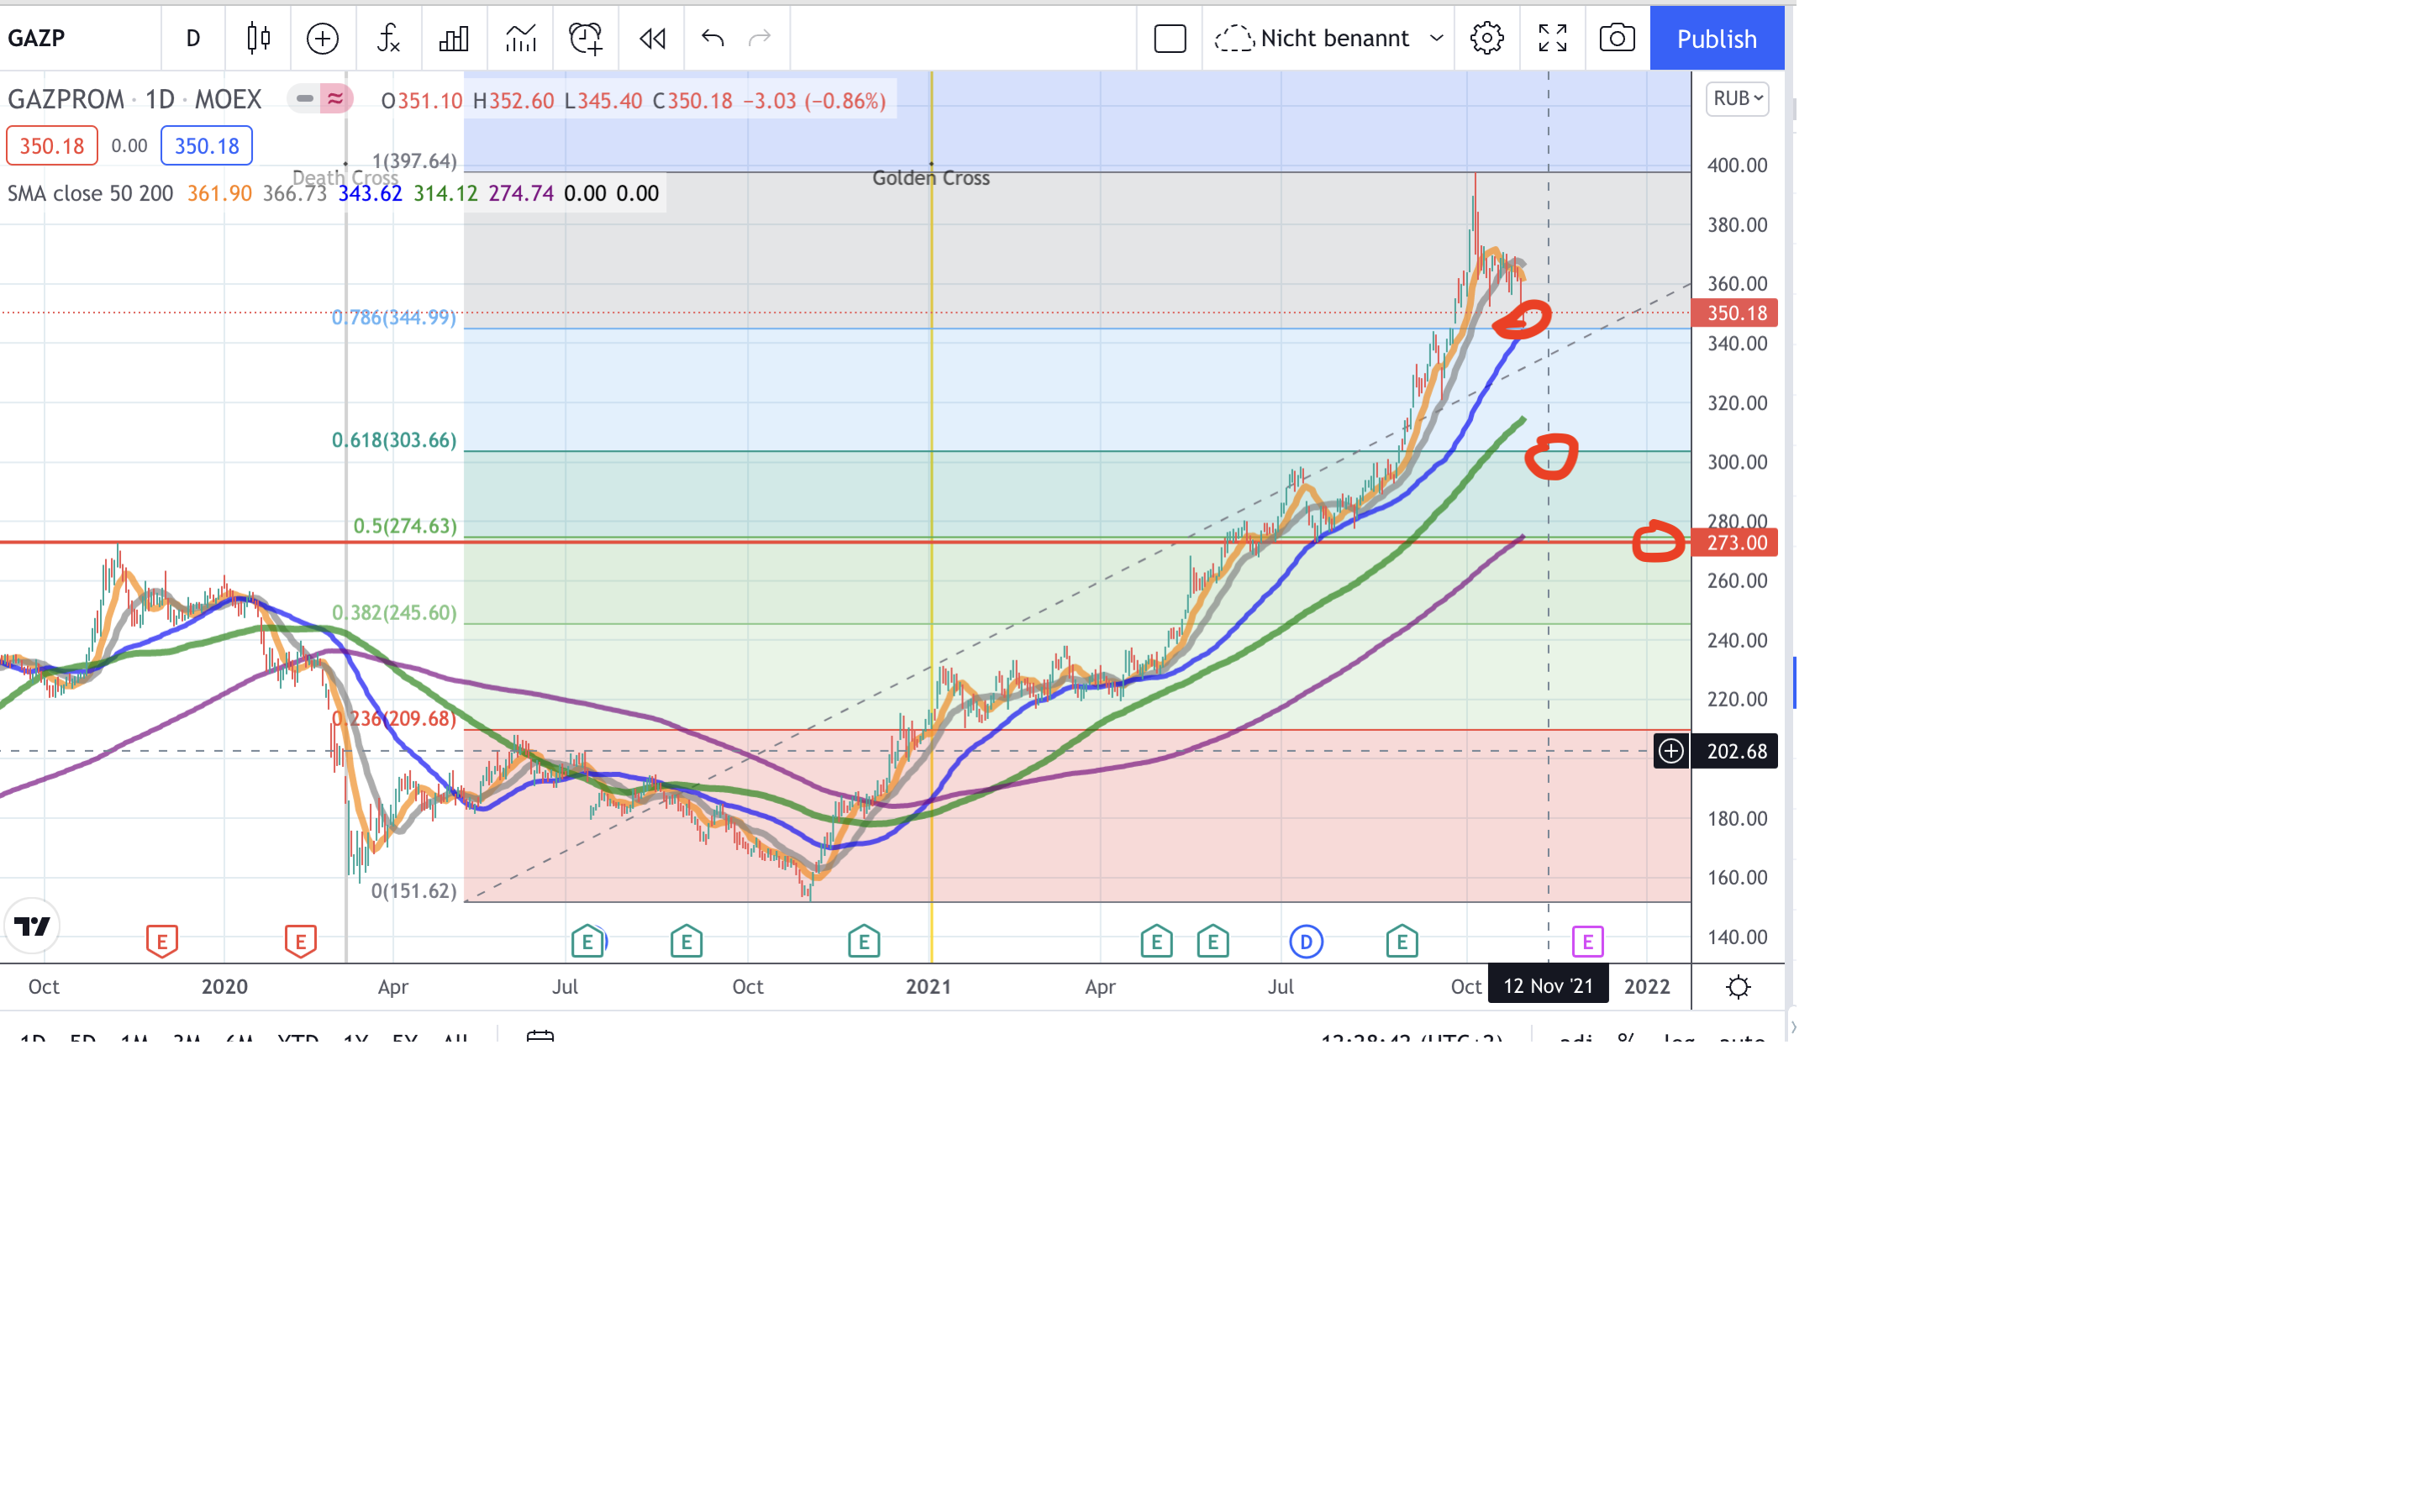Click the layout selection square icon
Image resolution: width=2420 pixels, height=1512 pixels.
point(1169,39)
